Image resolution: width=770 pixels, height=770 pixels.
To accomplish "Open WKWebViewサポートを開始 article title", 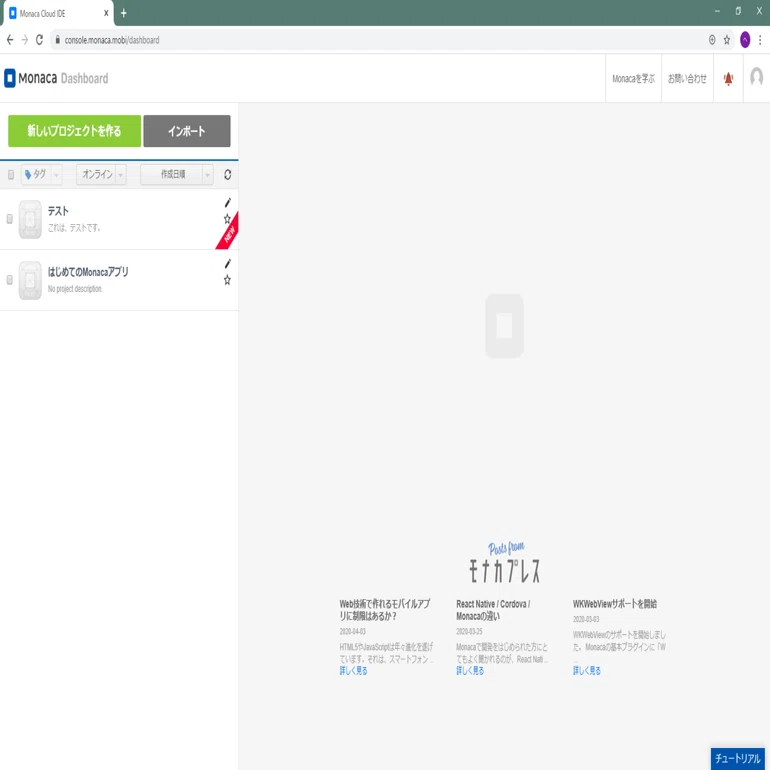I will [615, 604].
